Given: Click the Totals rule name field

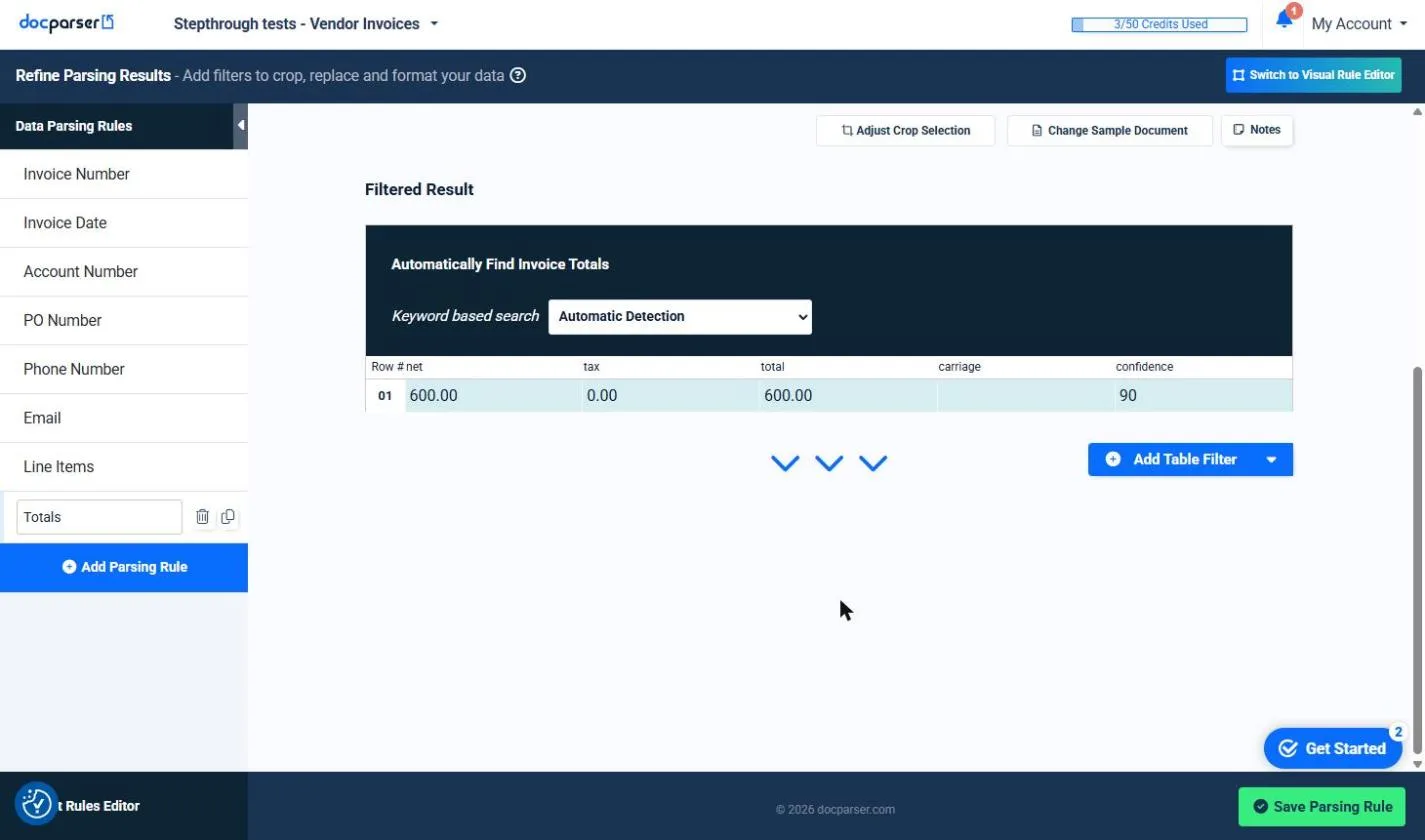Looking at the screenshot, I should [99, 517].
